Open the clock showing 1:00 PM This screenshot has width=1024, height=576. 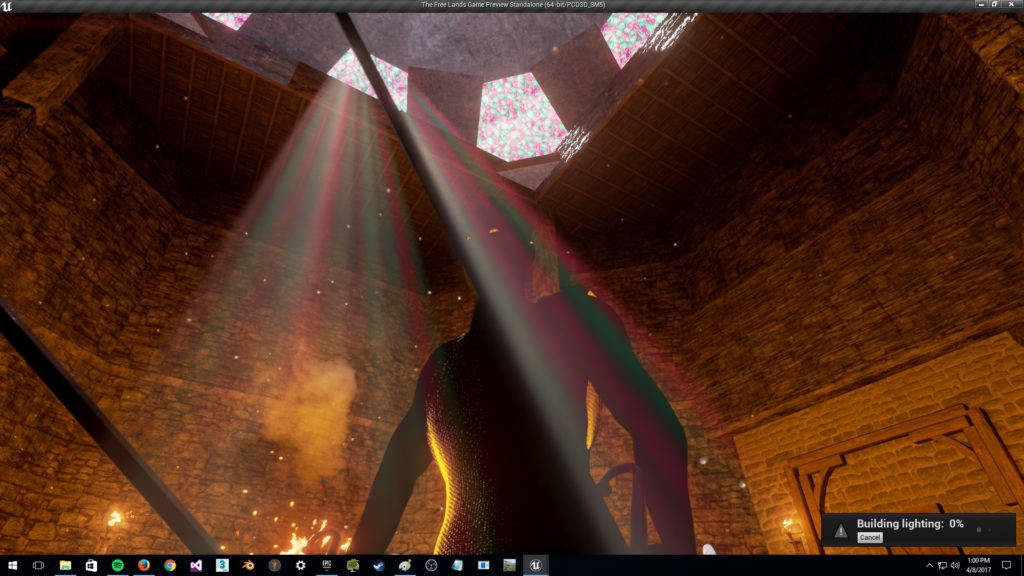(978, 566)
